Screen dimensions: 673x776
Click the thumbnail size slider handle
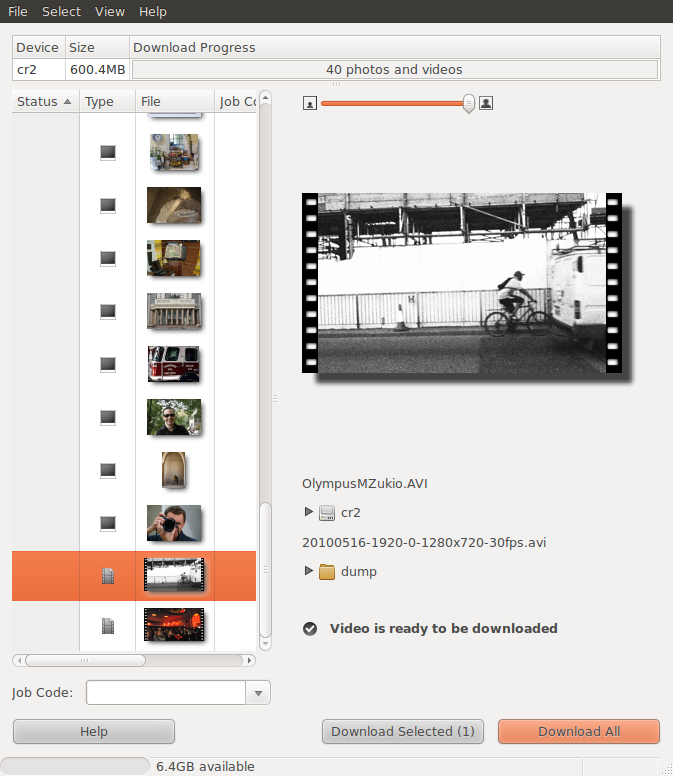pyautogui.click(x=469, y=103)
